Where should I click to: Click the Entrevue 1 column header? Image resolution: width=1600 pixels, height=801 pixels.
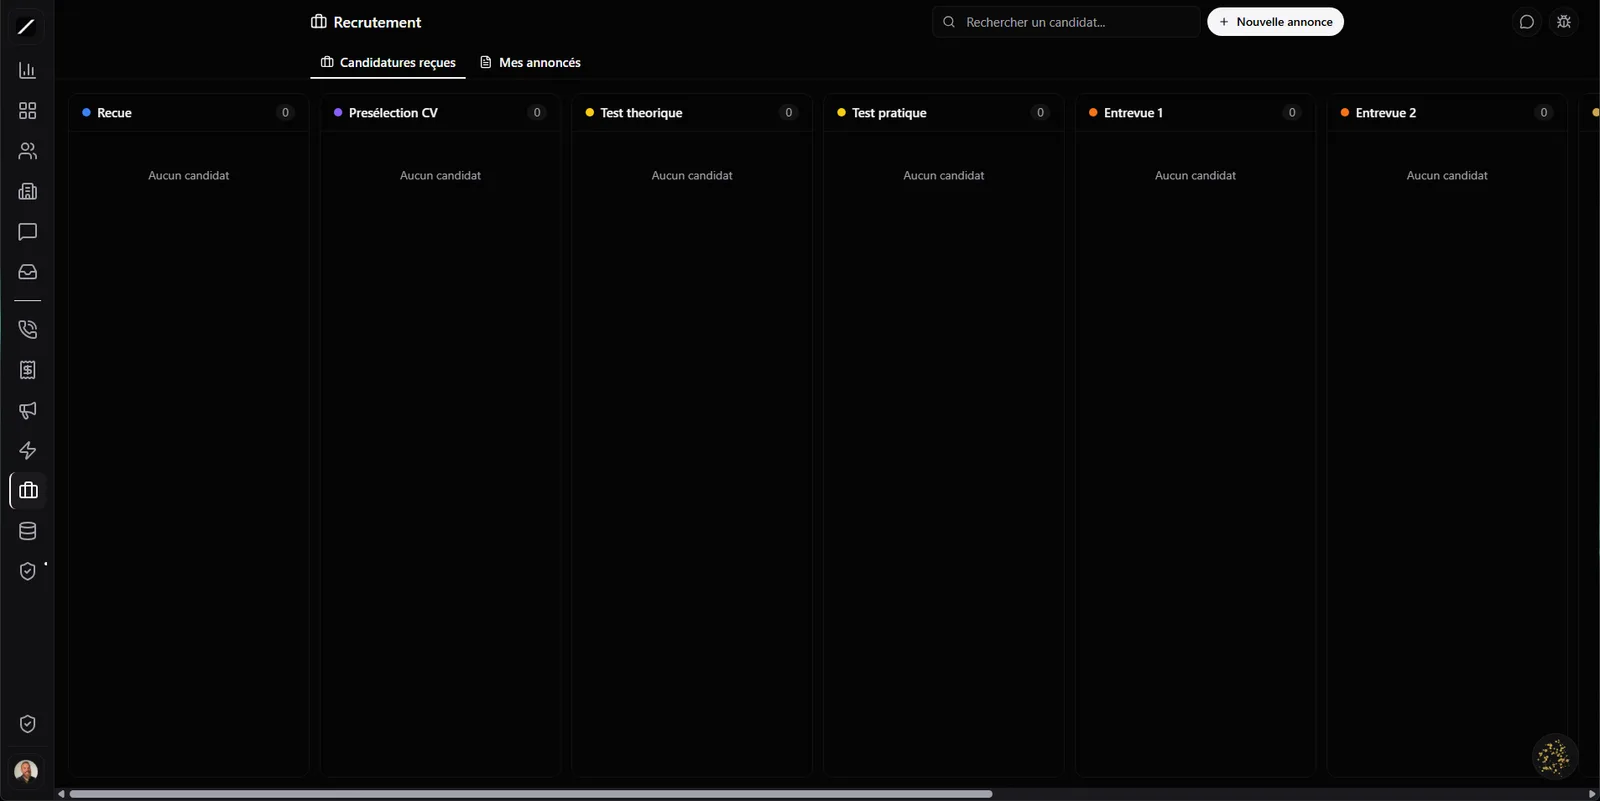pyautogui.click(x=1196, y=113)
